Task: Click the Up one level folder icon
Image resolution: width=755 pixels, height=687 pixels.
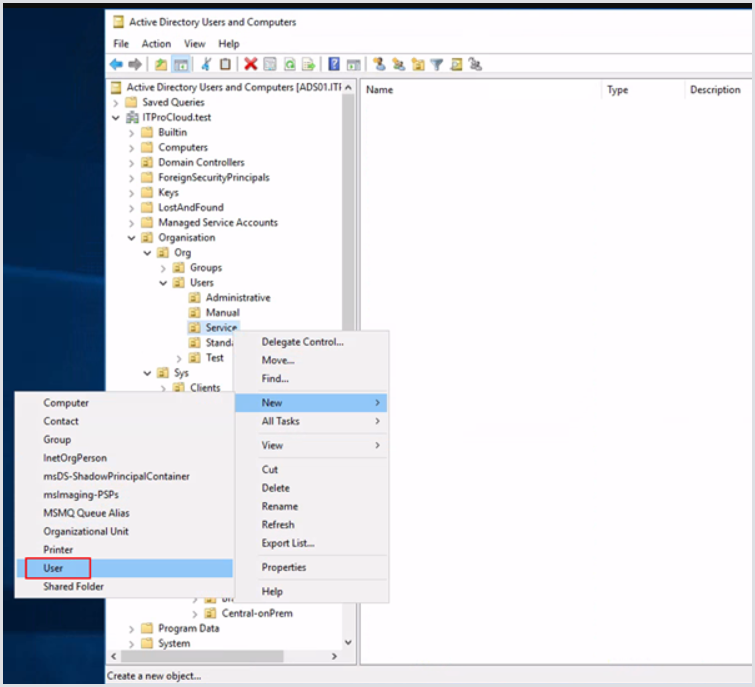Action: tap(160, 64)
